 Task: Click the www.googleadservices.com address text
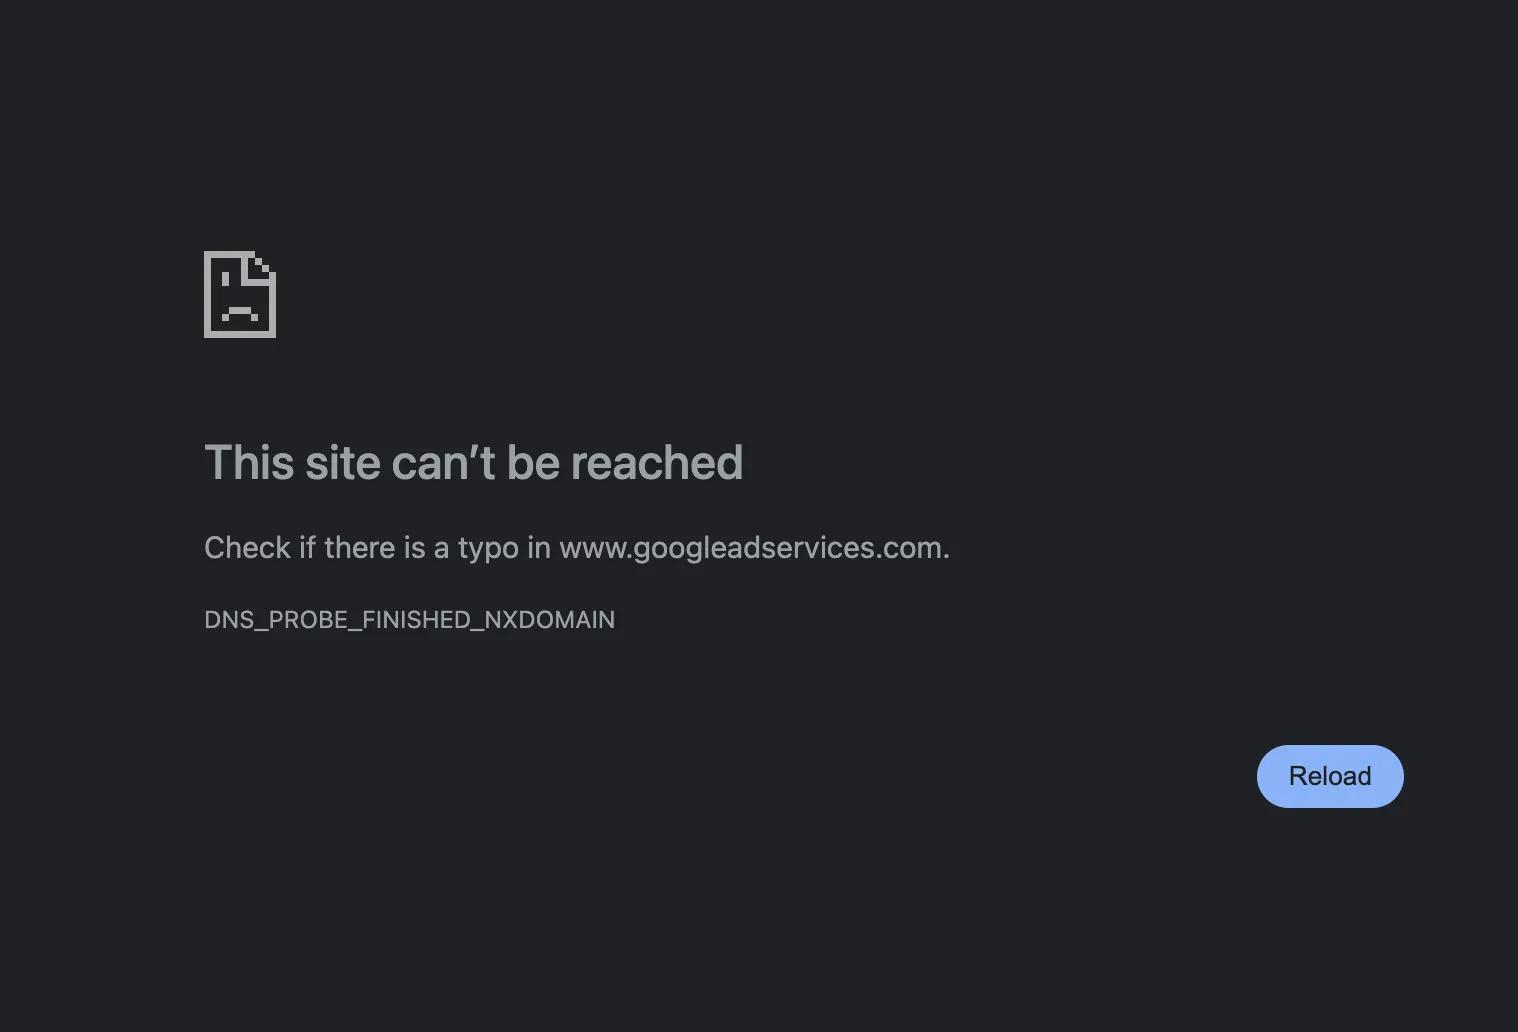point(751,548)
